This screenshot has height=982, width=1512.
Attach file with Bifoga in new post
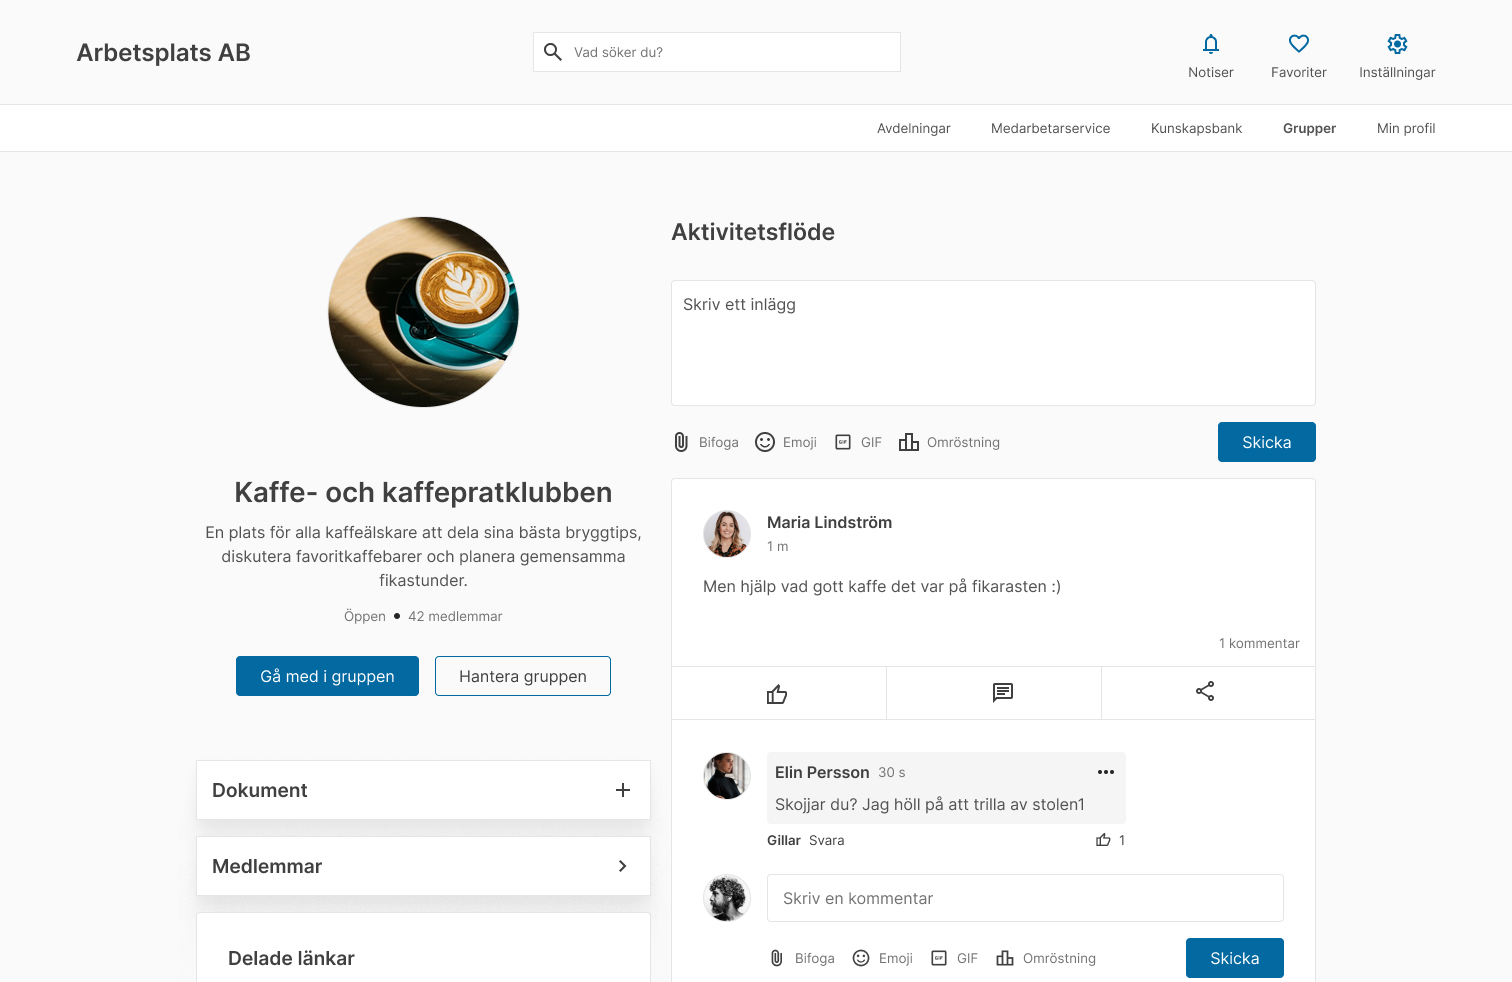(706, 442)
